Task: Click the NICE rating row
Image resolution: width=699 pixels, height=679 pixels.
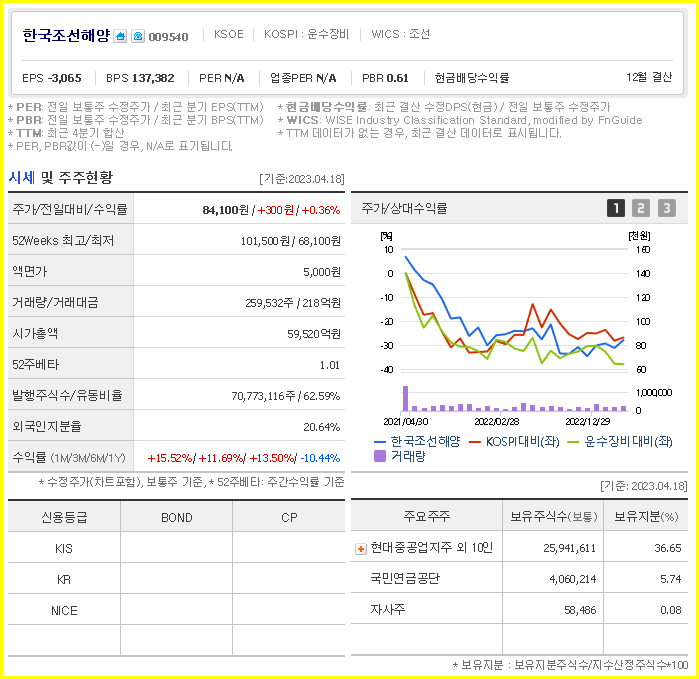Action: [177, 610]
